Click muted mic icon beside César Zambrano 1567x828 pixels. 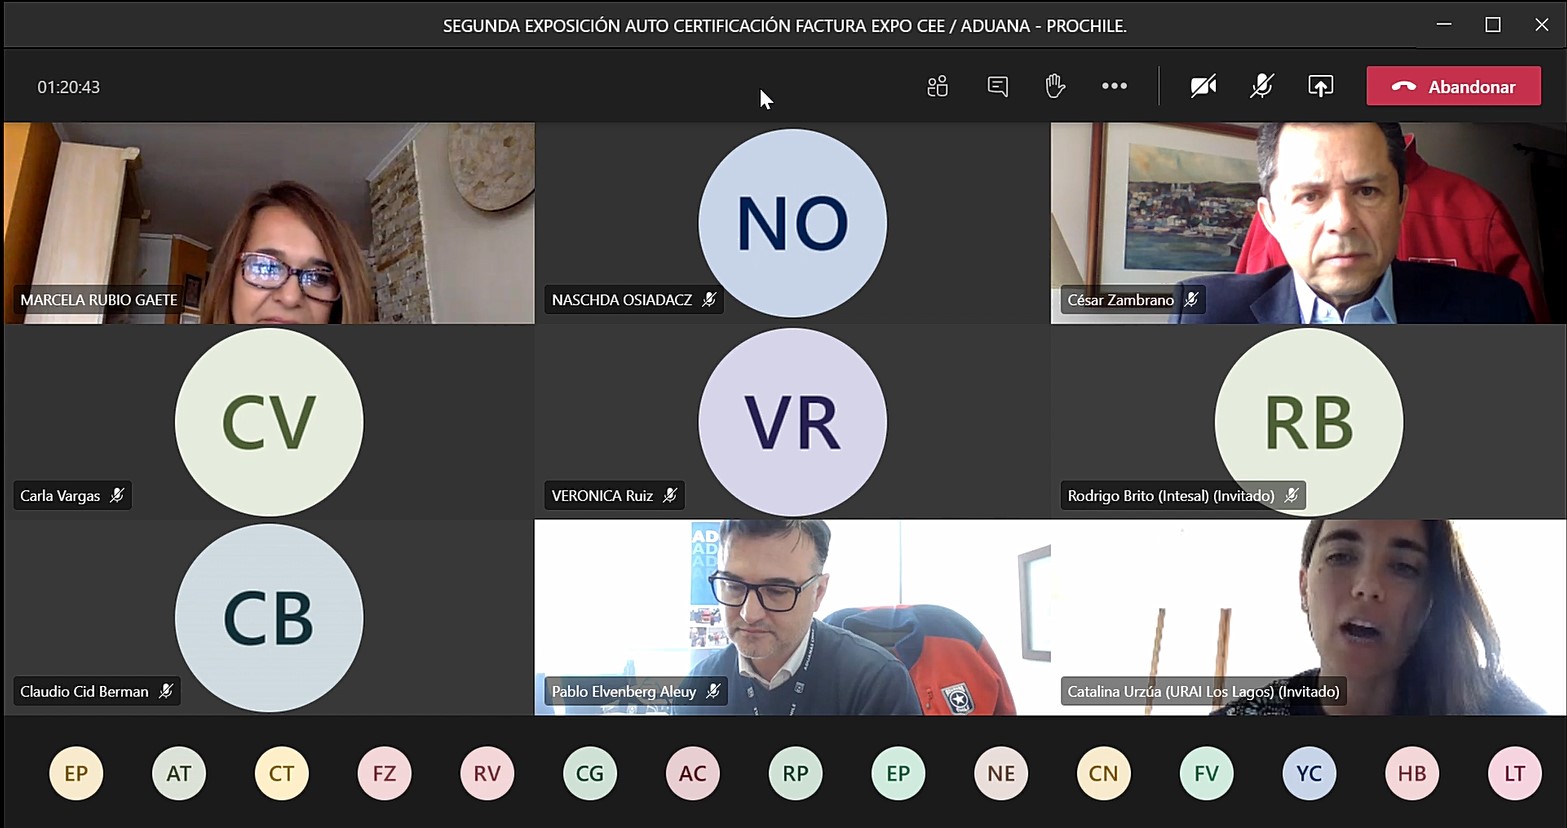click(x=1191, y=299)
